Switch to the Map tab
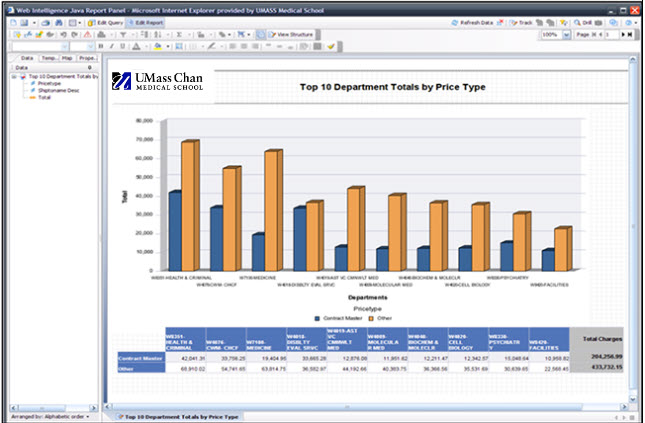The image size is (645, 423). [x=66, y=59]
